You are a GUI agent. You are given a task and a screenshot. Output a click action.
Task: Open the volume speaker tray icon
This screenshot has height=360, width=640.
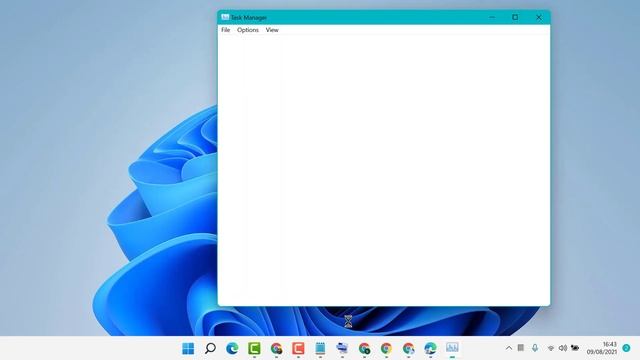pyautogui.click(x=562, y=348)
